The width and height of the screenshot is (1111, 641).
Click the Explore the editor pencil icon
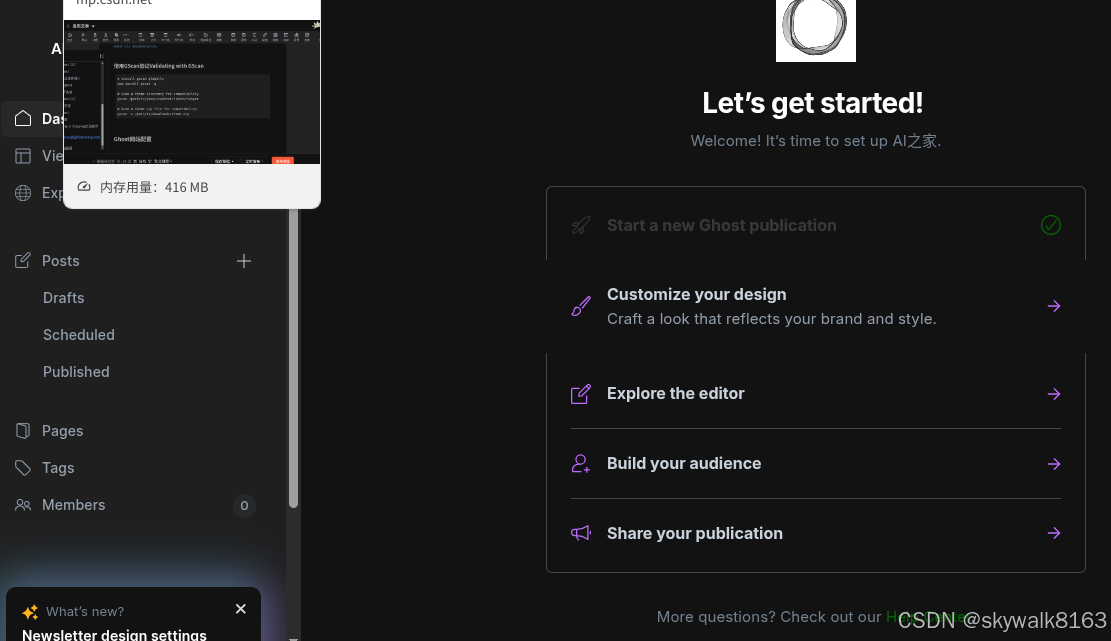pos(581,394)
